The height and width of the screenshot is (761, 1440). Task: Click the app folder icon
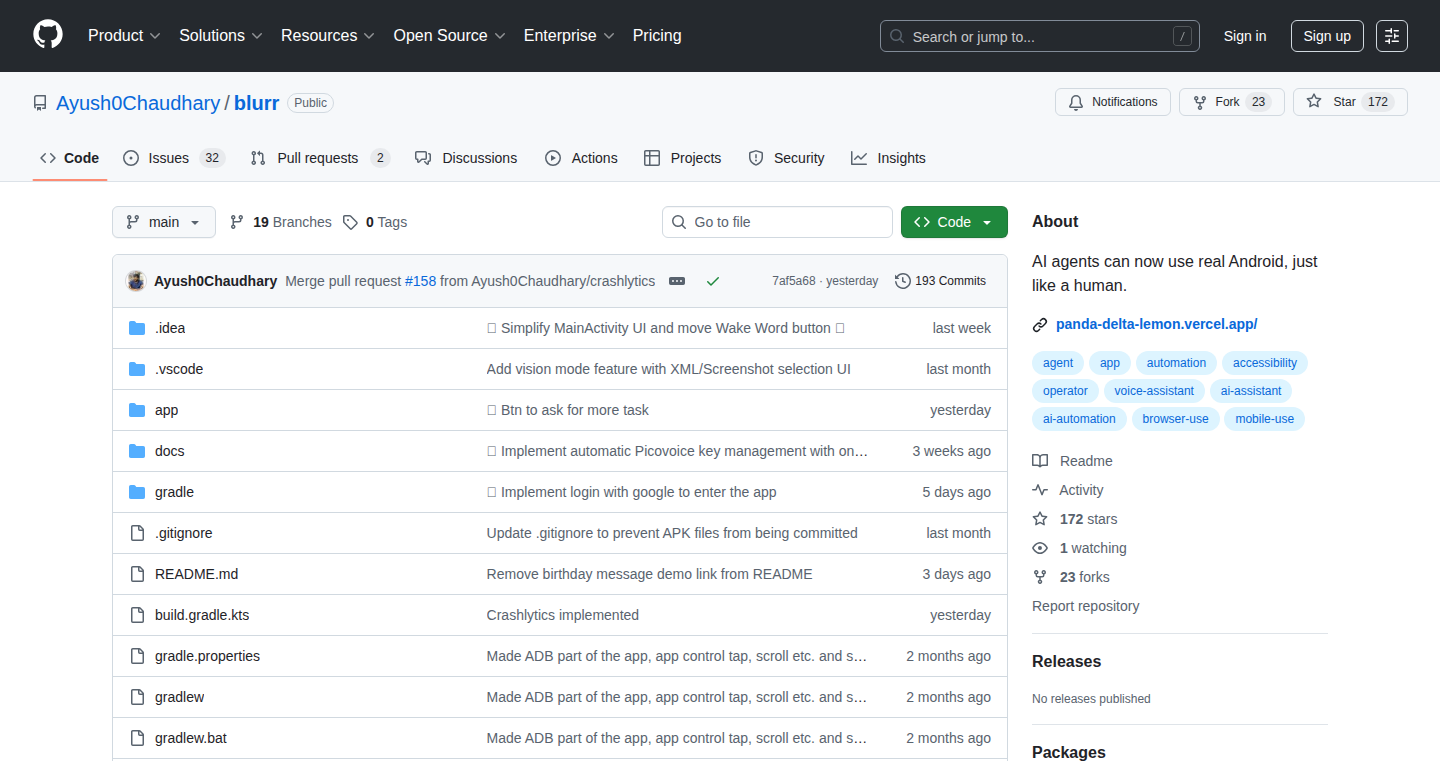137,410
